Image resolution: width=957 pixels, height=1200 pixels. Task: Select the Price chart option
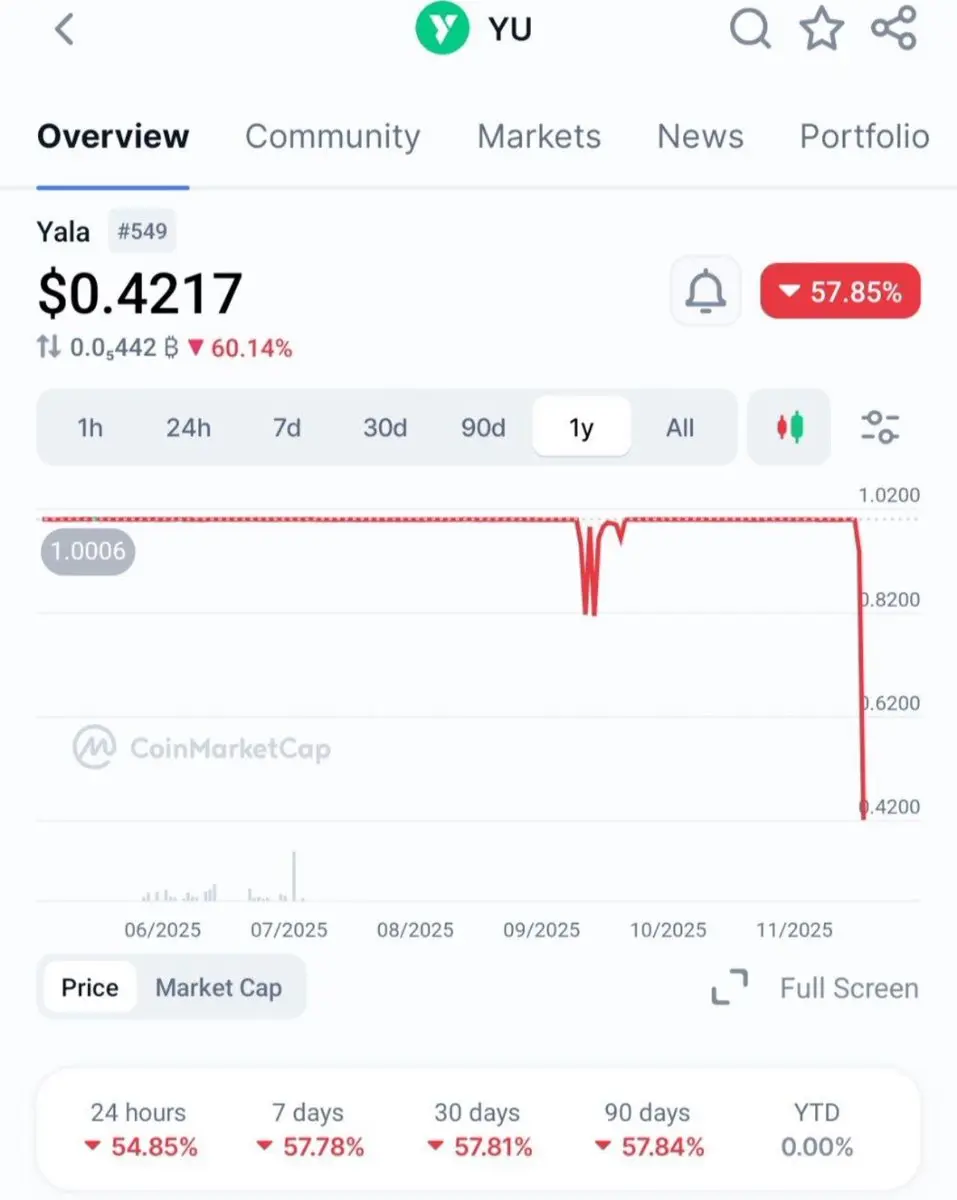[90, 988]
